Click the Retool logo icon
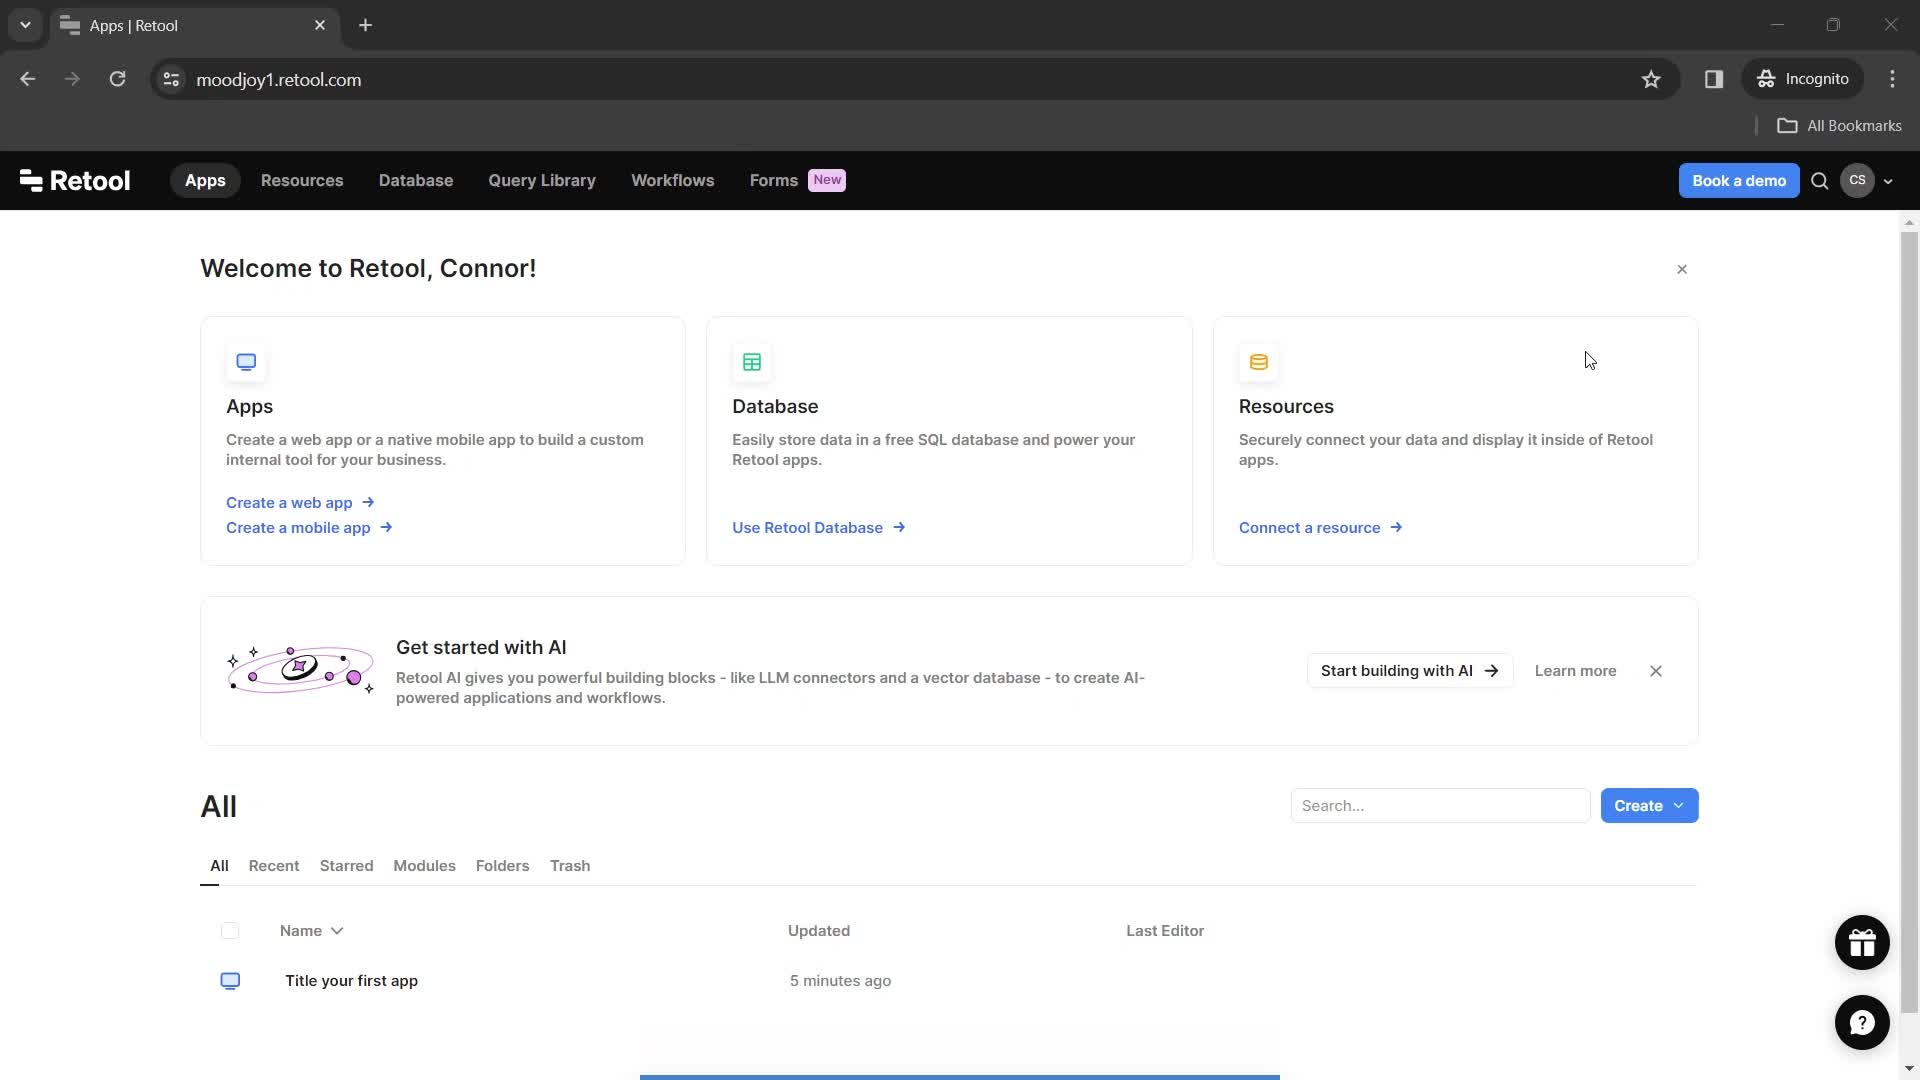The width and height of the screenshot is (1920, 1080). tap(29, 179)
